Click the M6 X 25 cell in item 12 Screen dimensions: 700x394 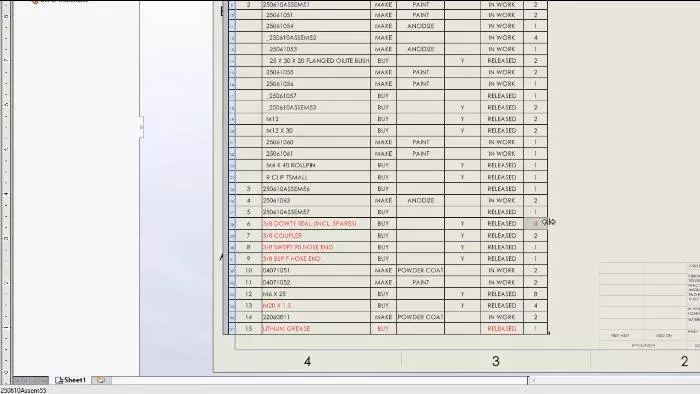(316, 294)
